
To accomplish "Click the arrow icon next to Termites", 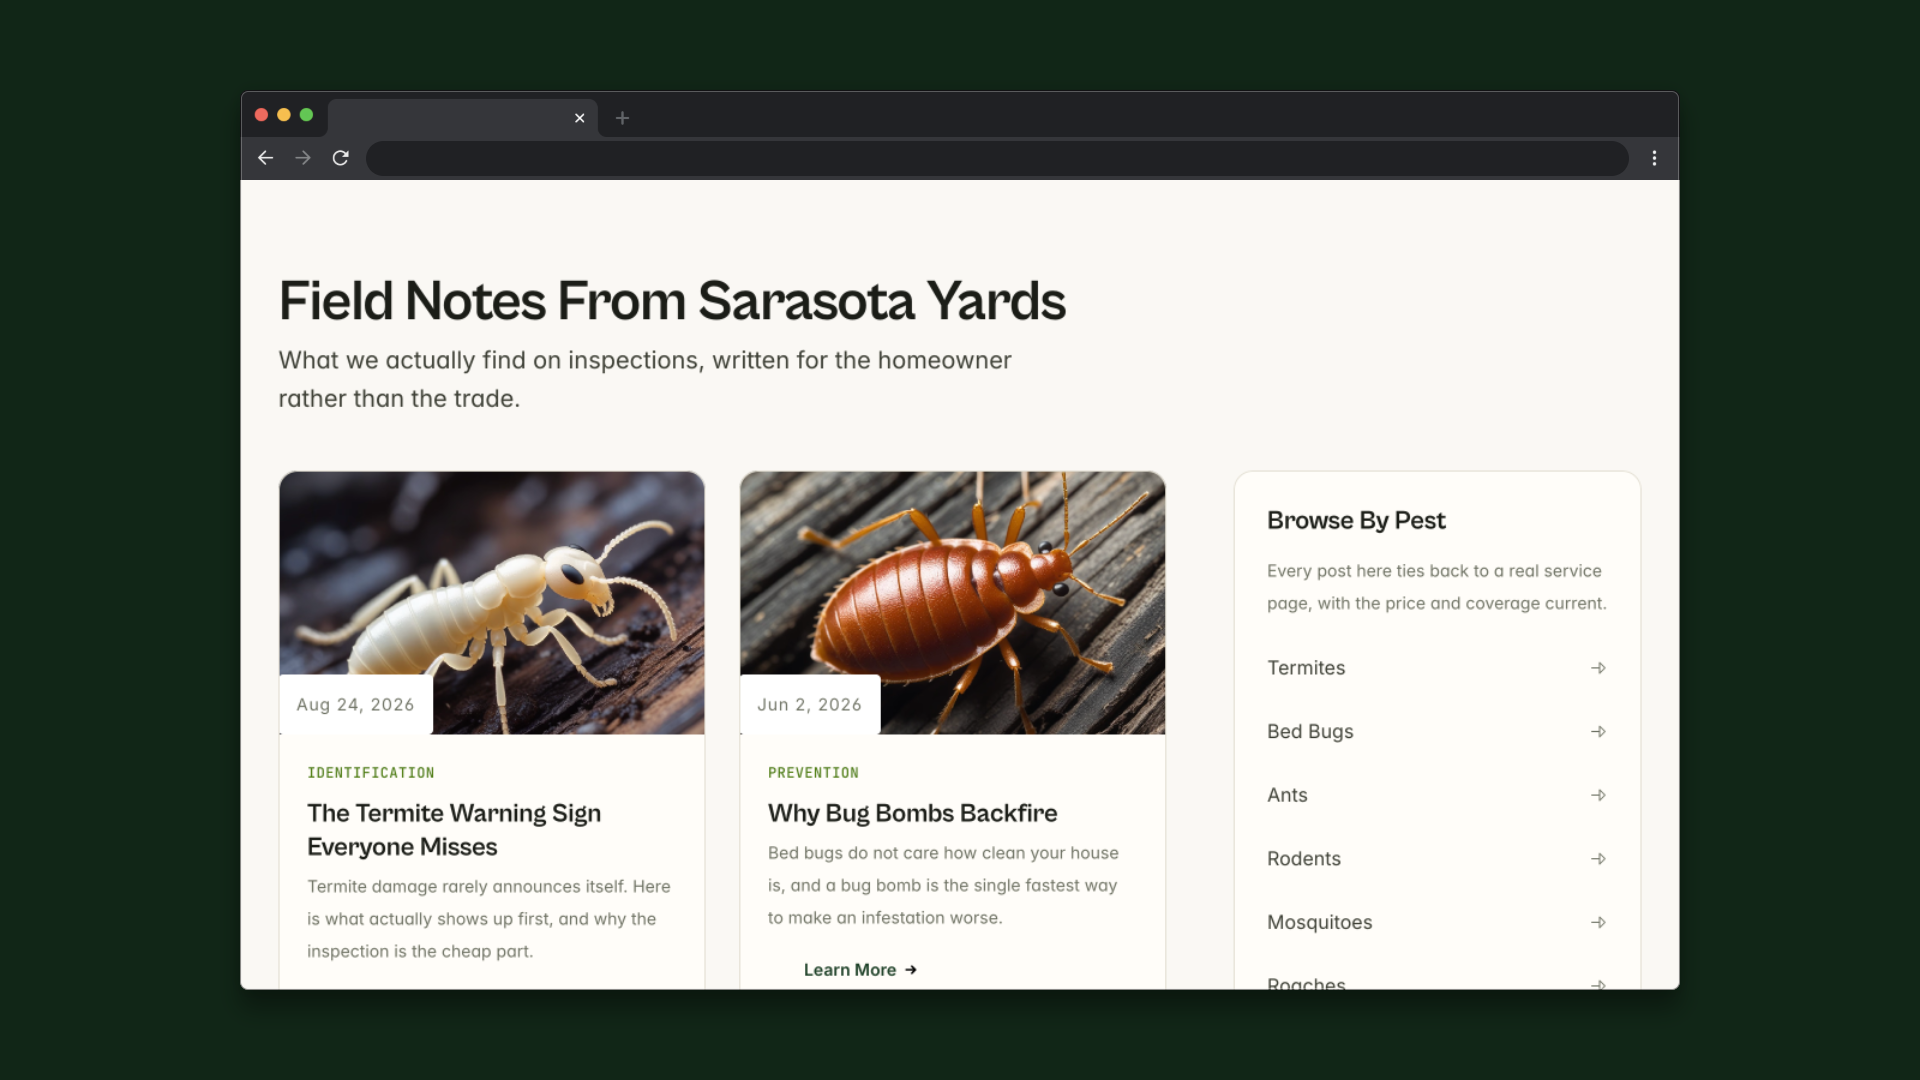I will pyautogui.click(x=1598, y=668).
